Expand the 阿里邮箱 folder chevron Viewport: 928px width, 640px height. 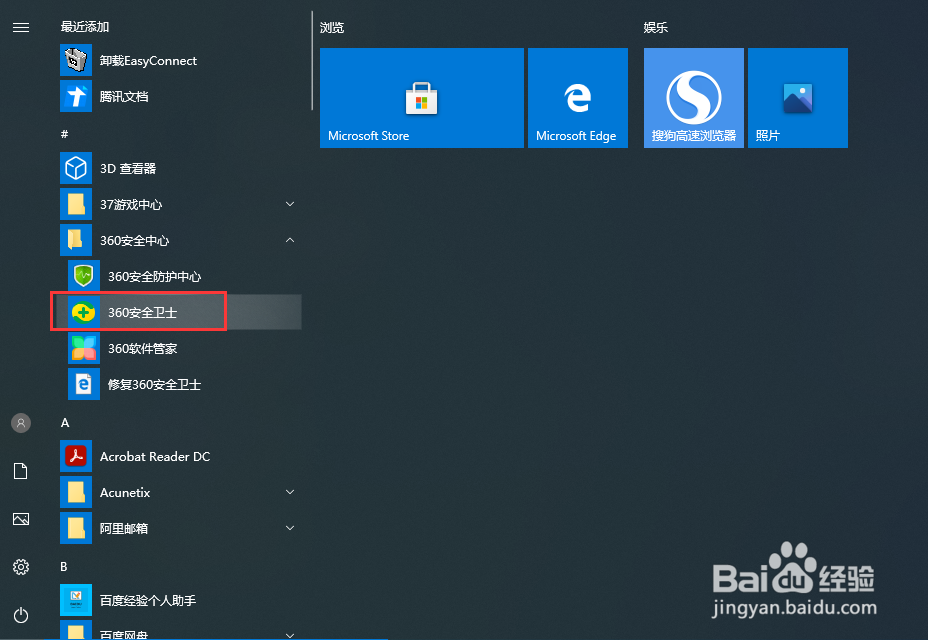click(x=290, y=528)
